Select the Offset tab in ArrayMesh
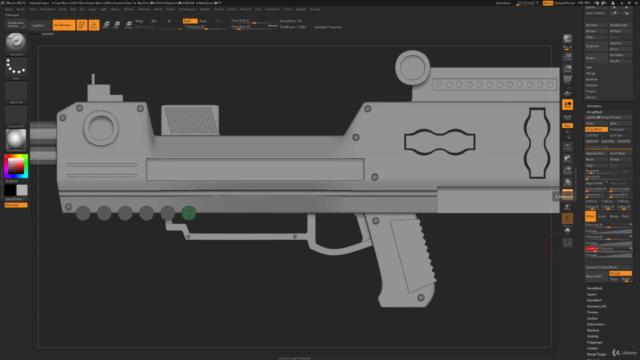 click(590, 216)
